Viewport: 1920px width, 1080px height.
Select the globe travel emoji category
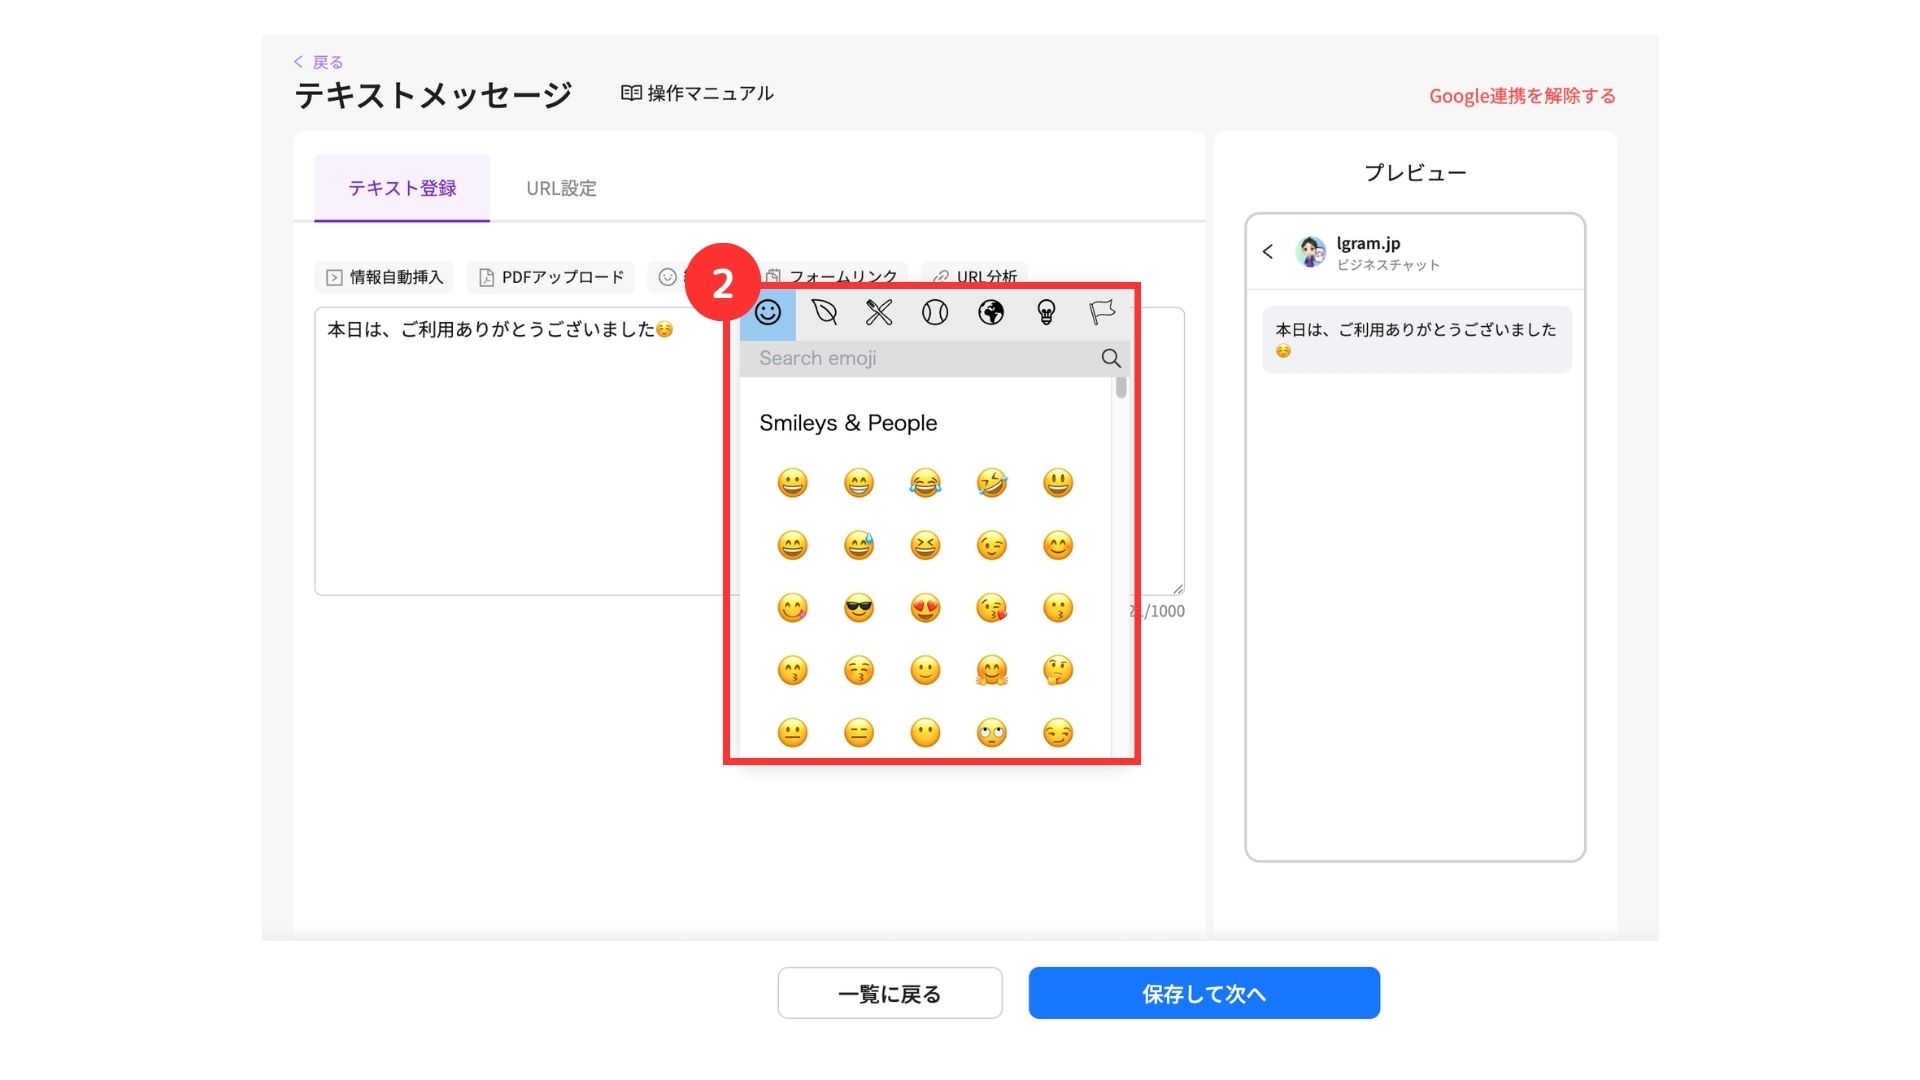coord(991,313)
